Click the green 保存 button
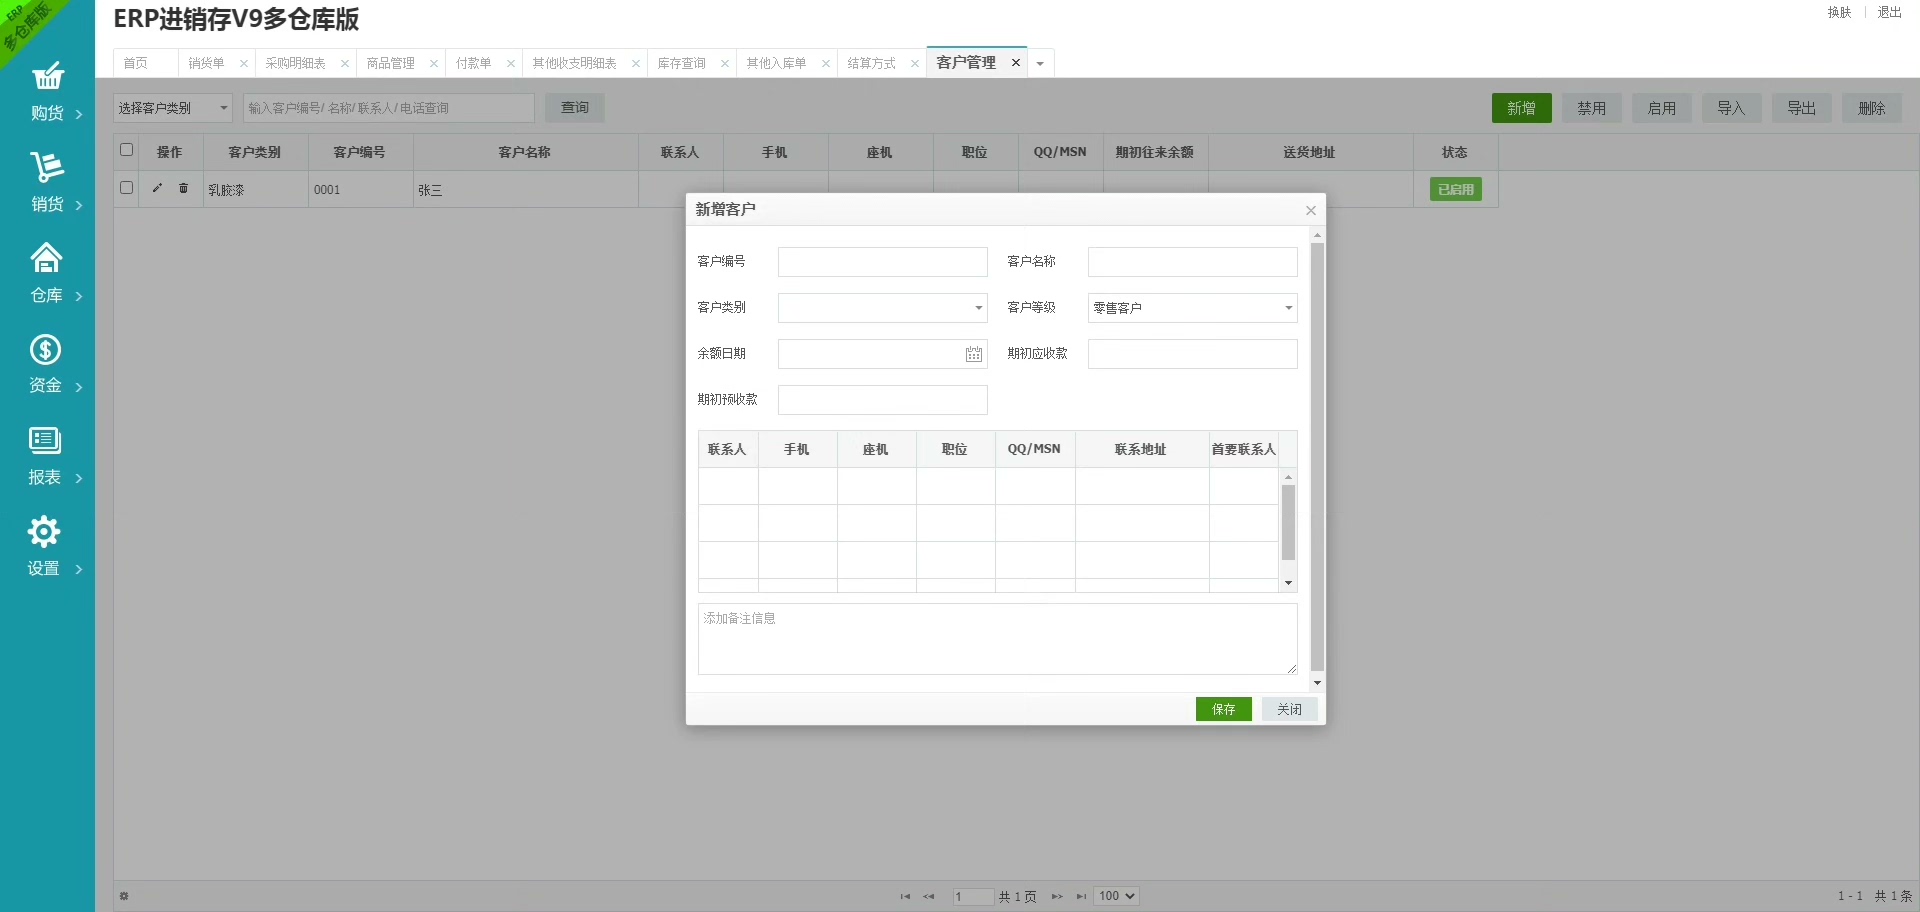 click(1223, 709)
